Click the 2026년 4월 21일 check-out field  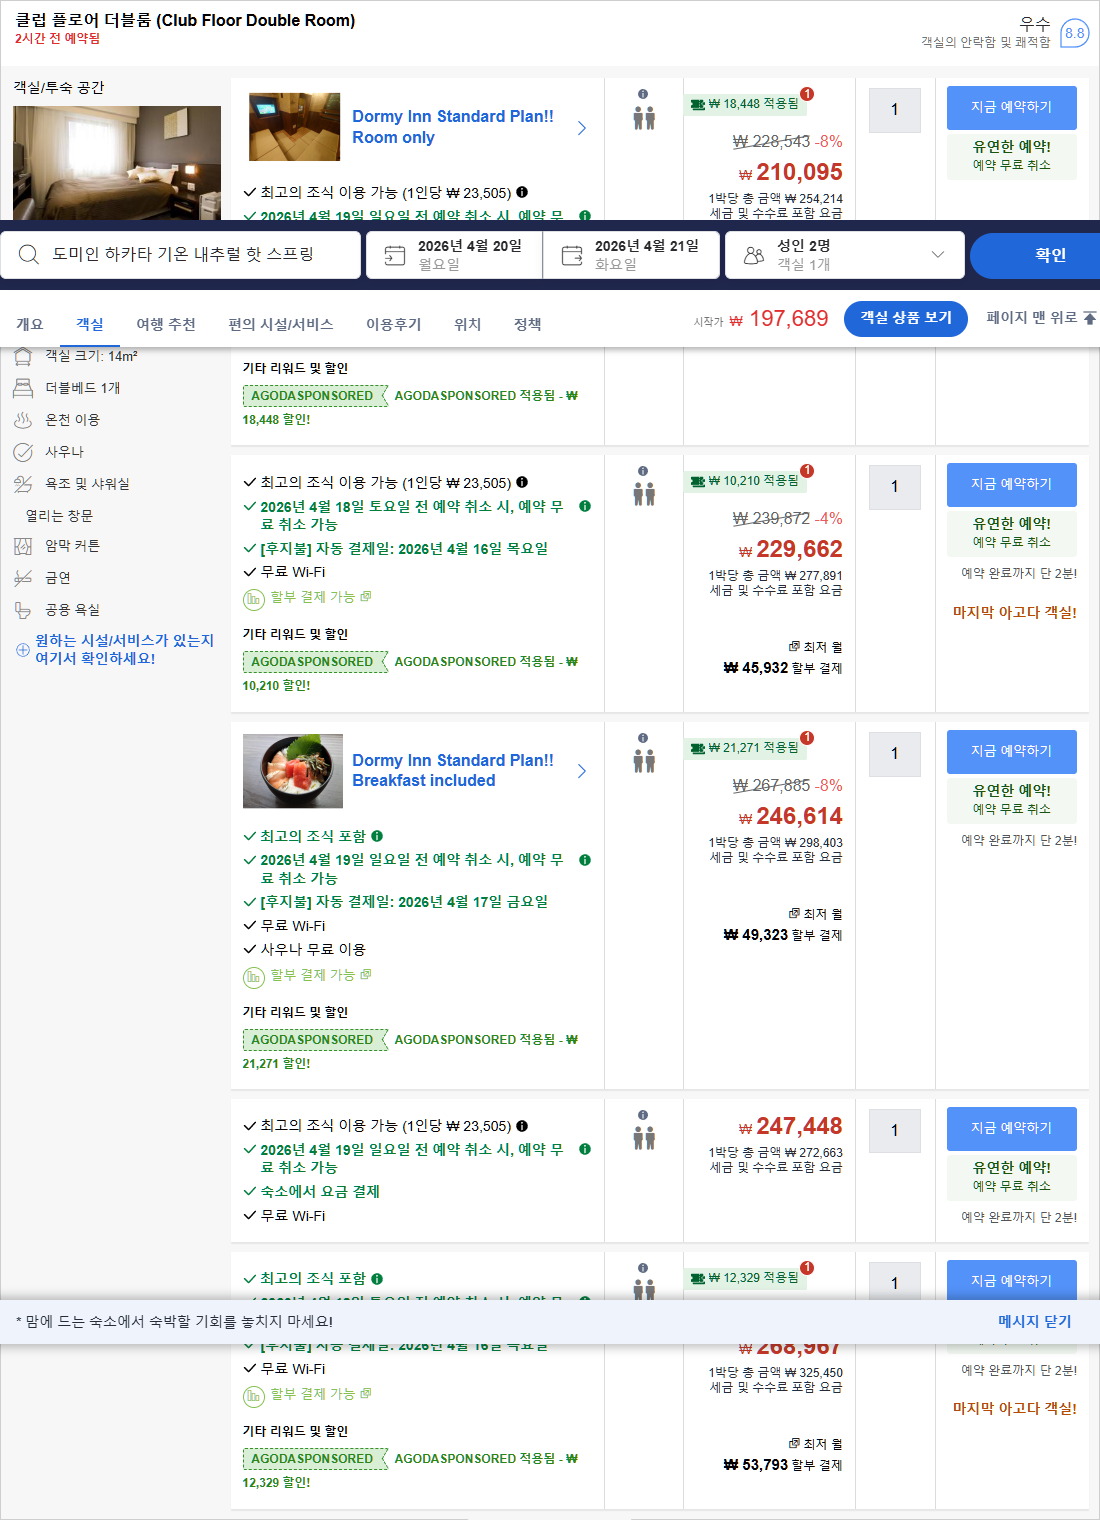point(631,255)
